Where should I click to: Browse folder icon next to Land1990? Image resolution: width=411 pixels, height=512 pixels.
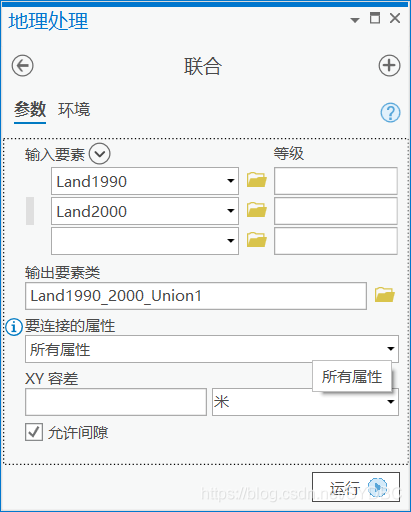[x=256, y=180]
